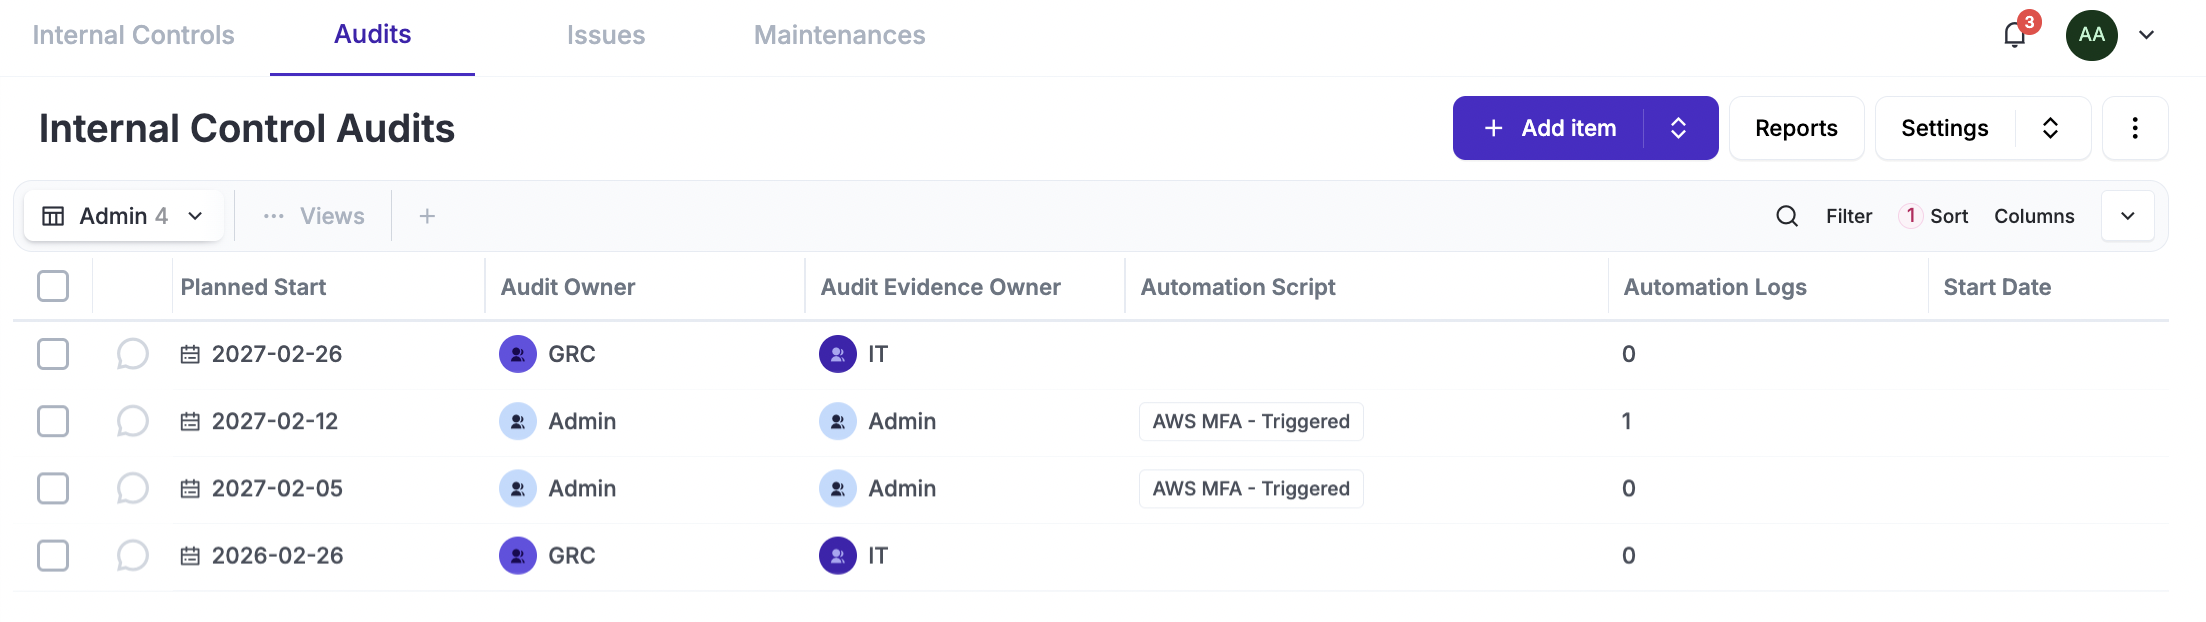The width and height of the screenshot is (2206, 622).
Task: Open comments for the 2027-02-12 audit row
Action: coord(132,421)
